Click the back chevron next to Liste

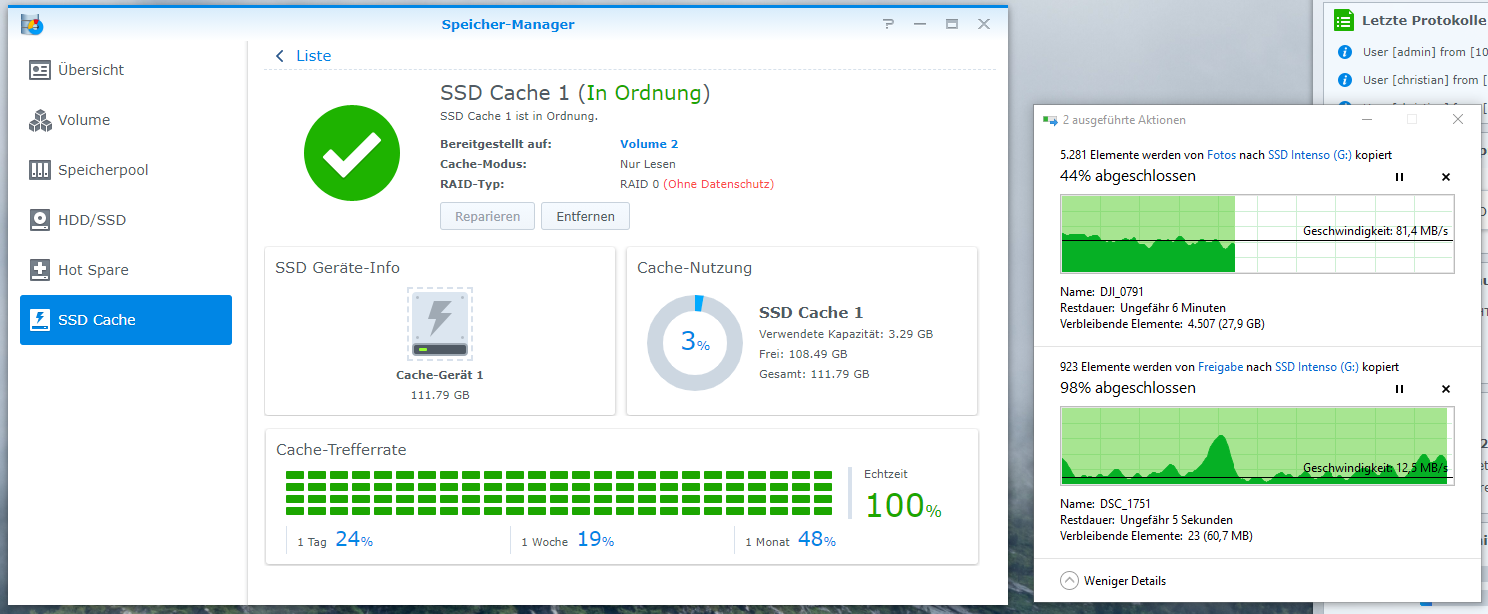click(x=279, y=56)
